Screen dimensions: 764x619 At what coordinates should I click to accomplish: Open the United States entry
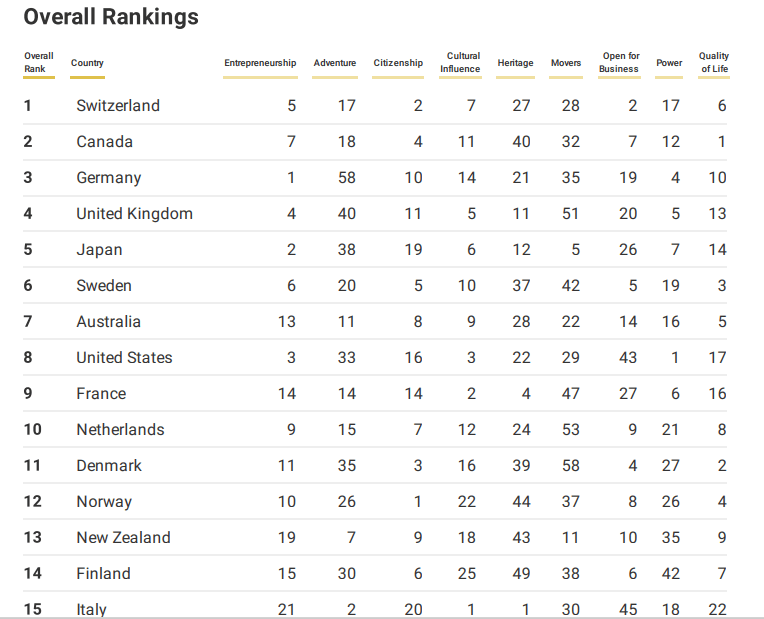tap(124, 358)
